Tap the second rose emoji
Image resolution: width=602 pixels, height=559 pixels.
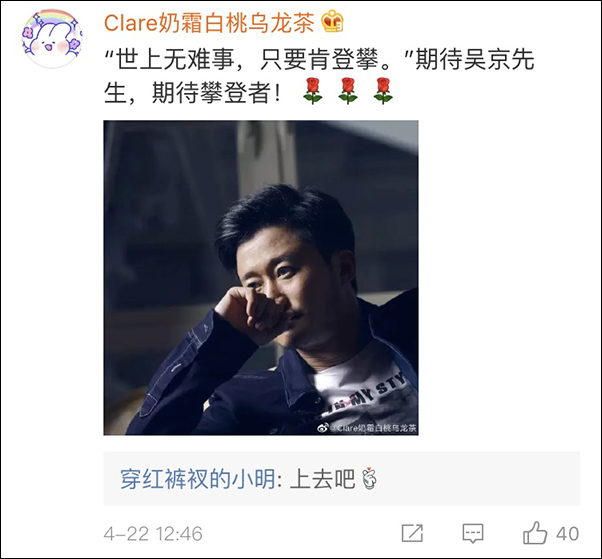tap(348, 91)
